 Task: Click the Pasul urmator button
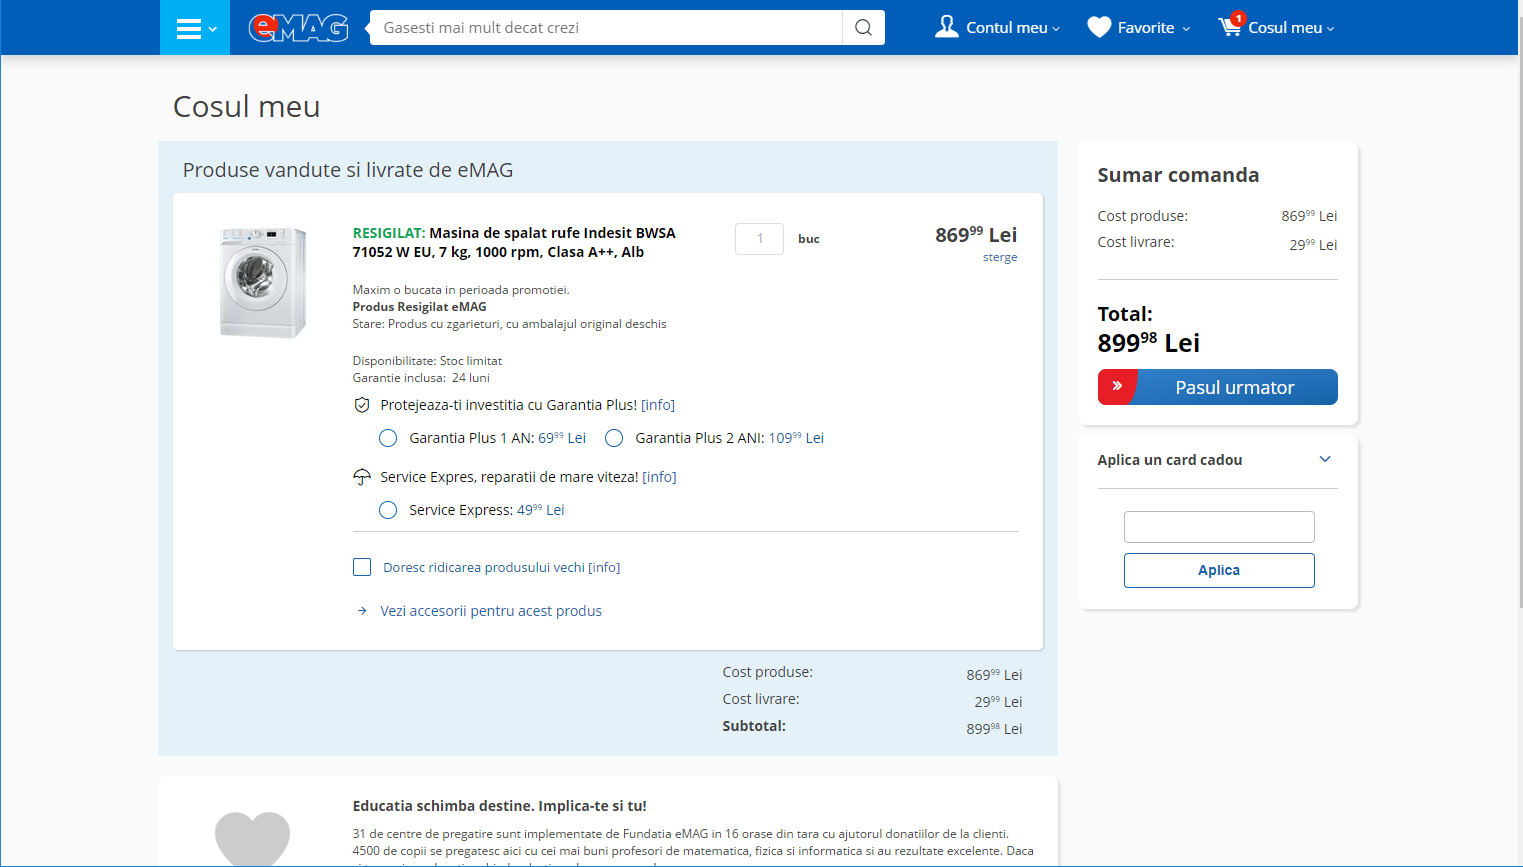1218,387
